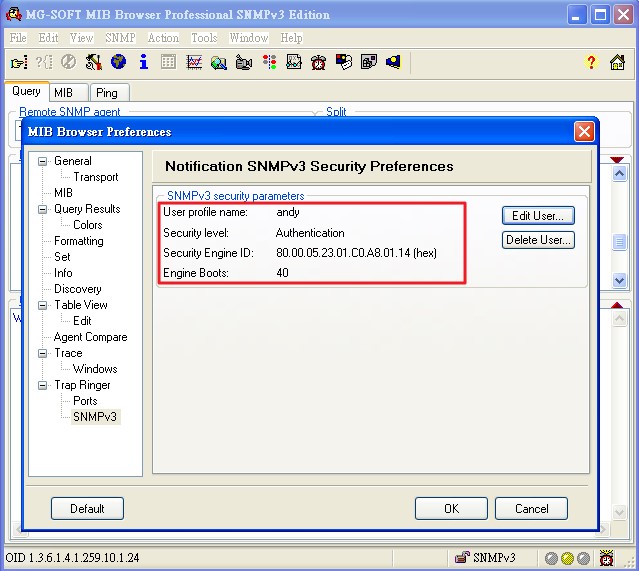Select Formatting in preferences tree

pos(79,241)
